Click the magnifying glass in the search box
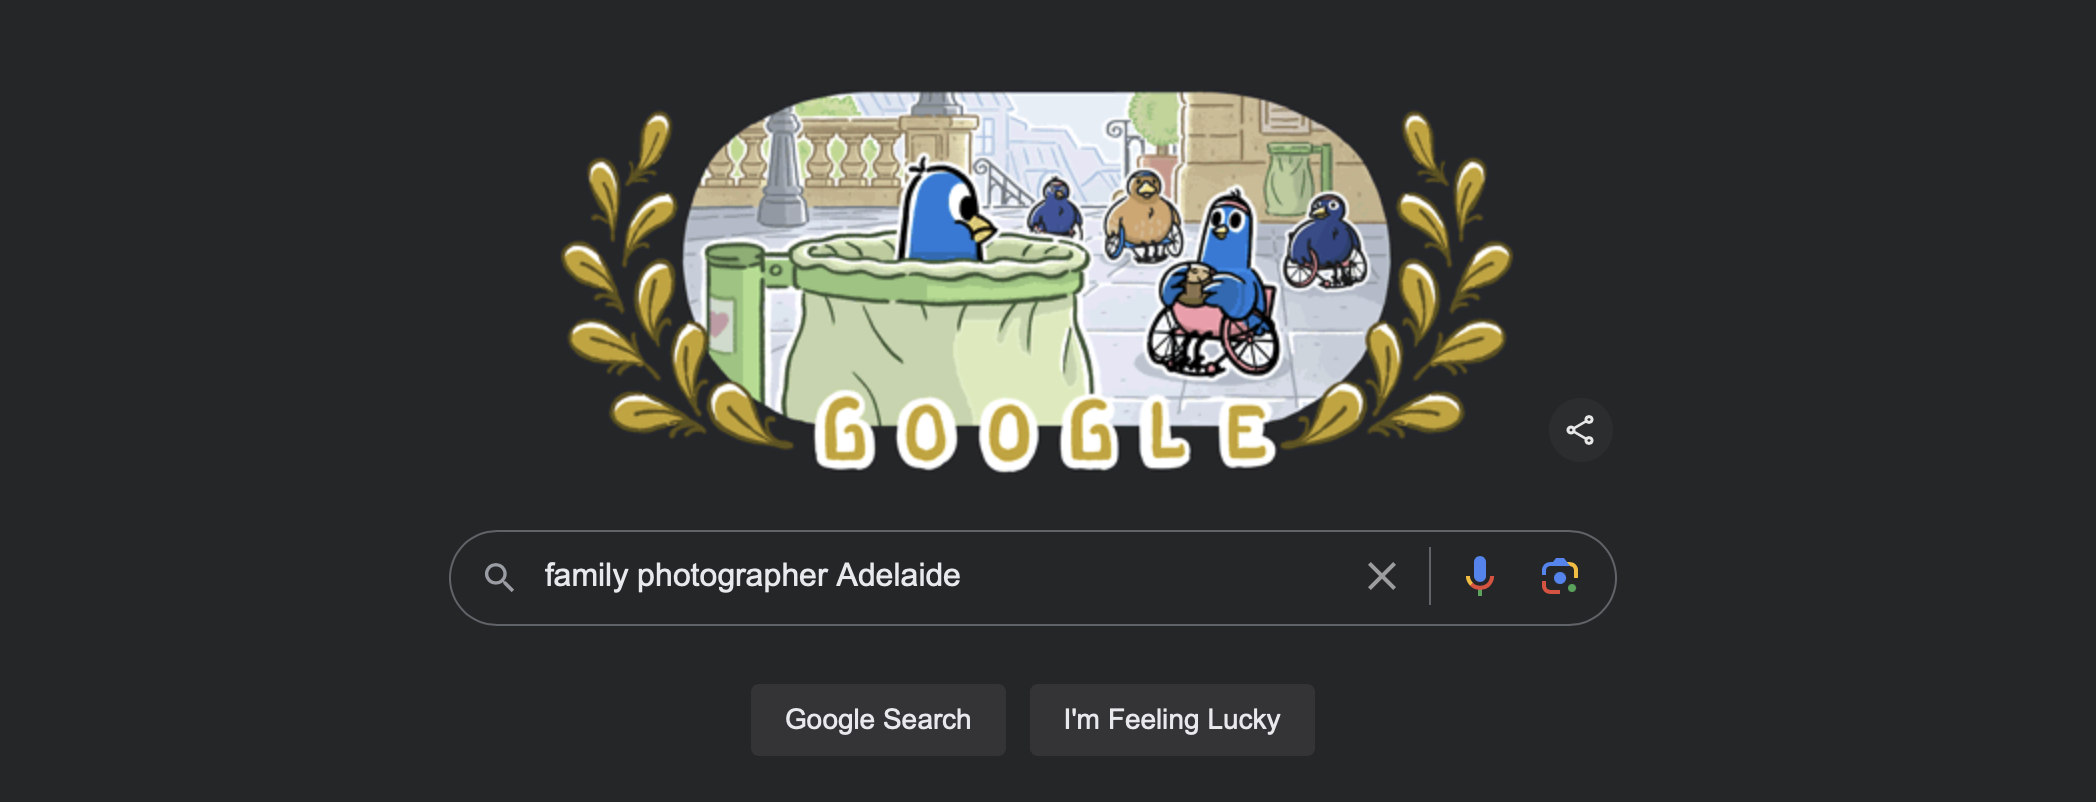Image resolution: width=2096 pixels, height=802 pixels. pos(499,577)
